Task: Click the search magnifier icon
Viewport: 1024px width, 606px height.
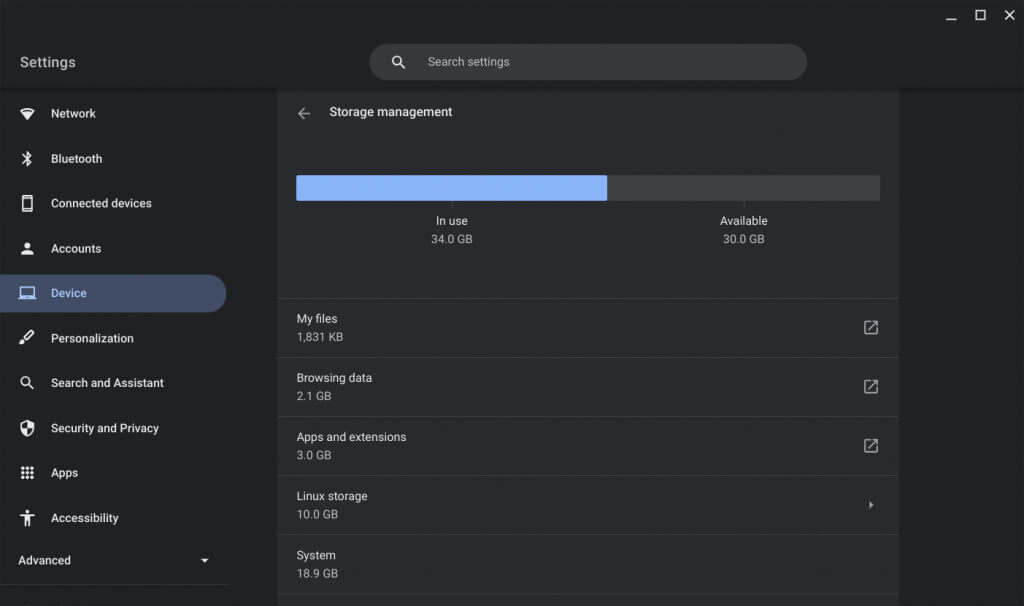Action: click(x=398, y=62)
